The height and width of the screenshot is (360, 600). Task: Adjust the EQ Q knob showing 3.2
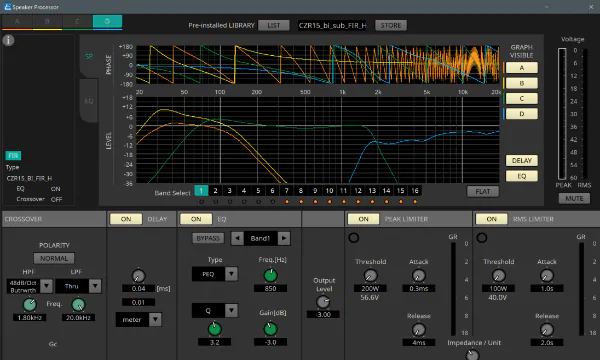point(214,329)
